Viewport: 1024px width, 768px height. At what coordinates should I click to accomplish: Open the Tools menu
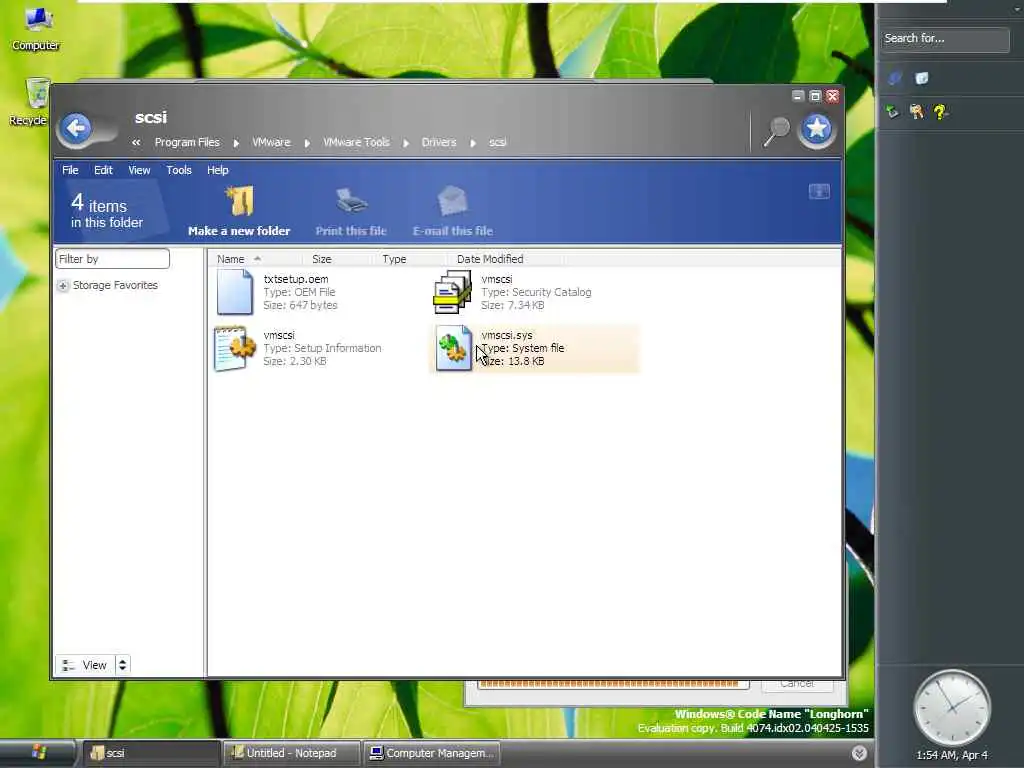pos(179,170)
